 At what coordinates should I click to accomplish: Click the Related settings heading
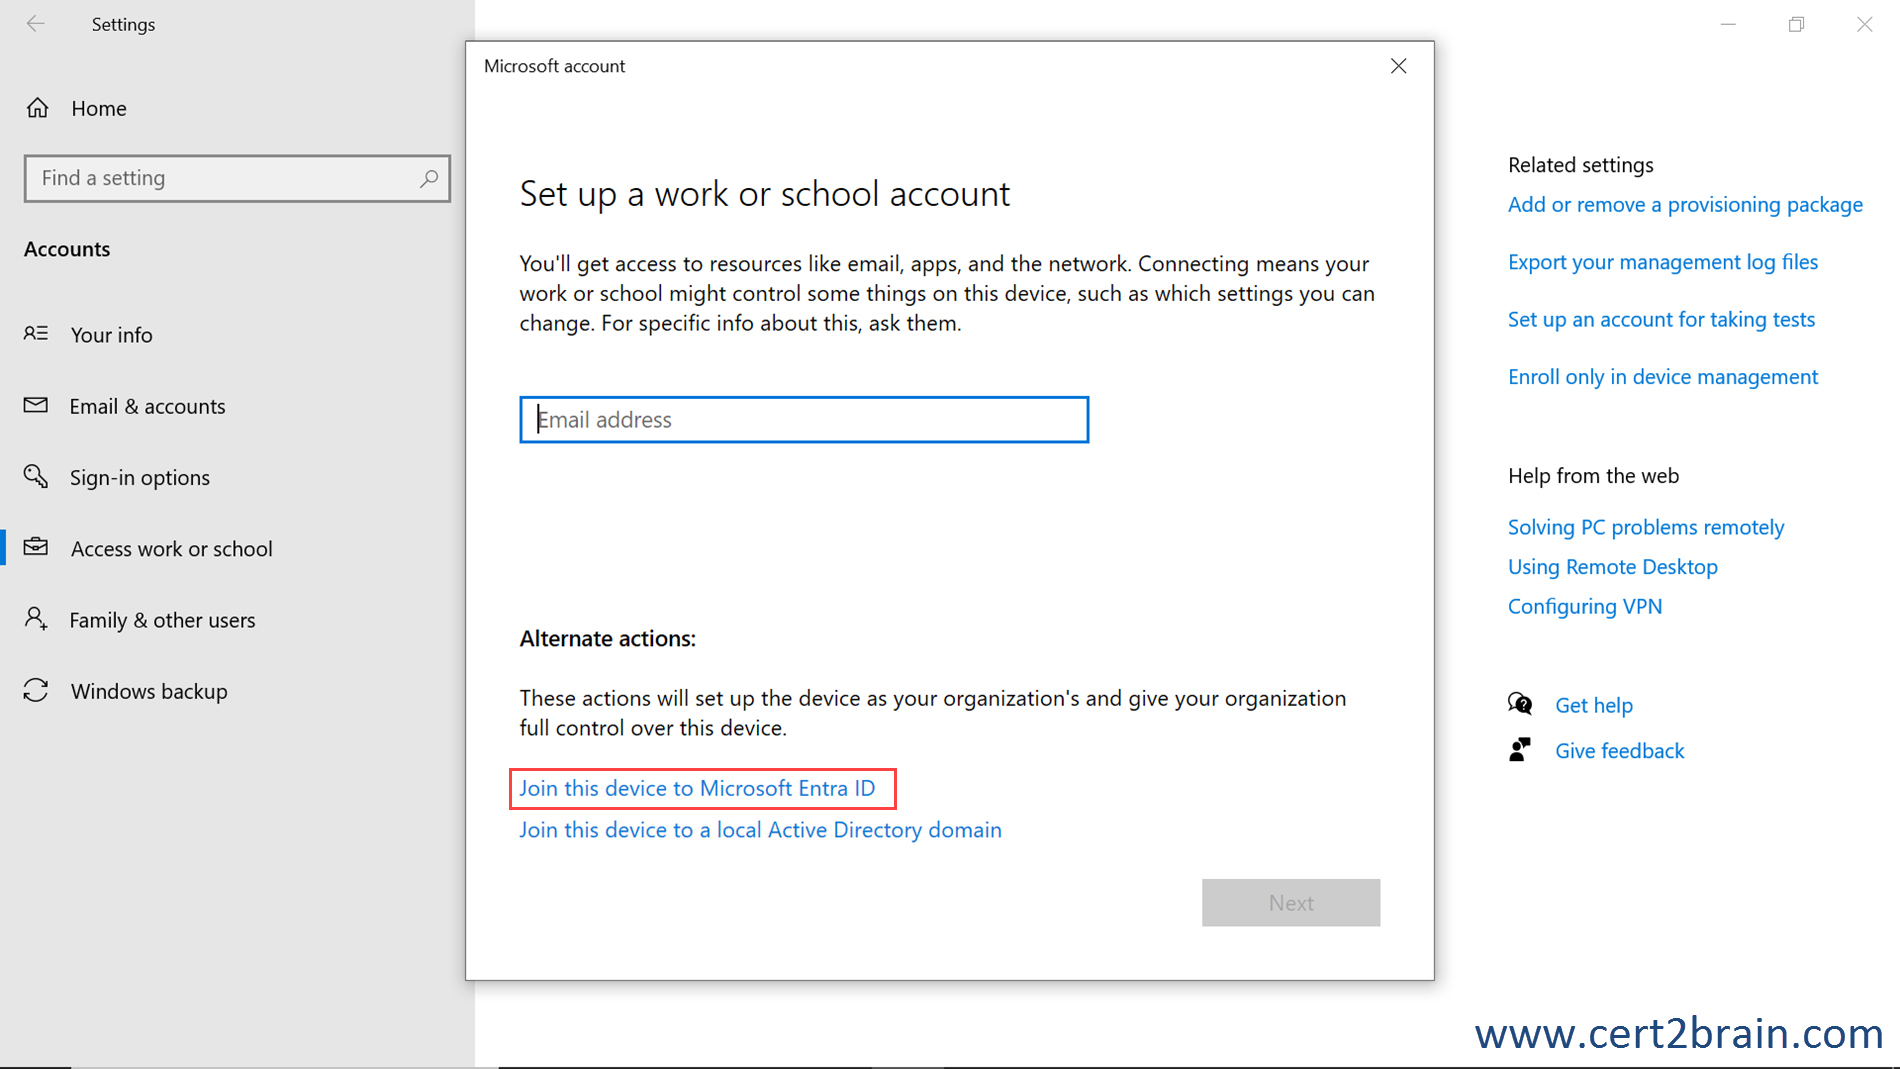[x=1581, y=165]
